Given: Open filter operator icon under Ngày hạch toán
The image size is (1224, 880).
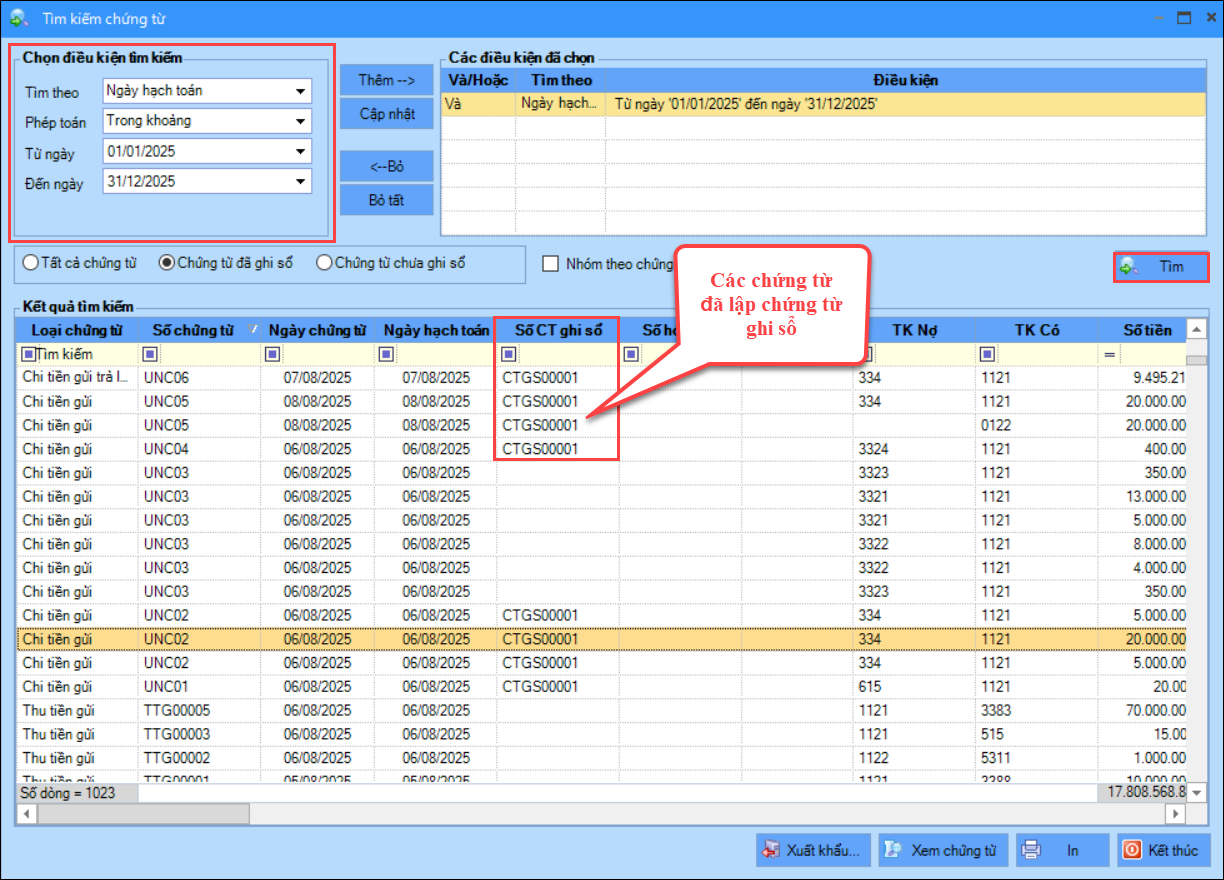Looking at the screenshot, I should [x=388, y=353].
